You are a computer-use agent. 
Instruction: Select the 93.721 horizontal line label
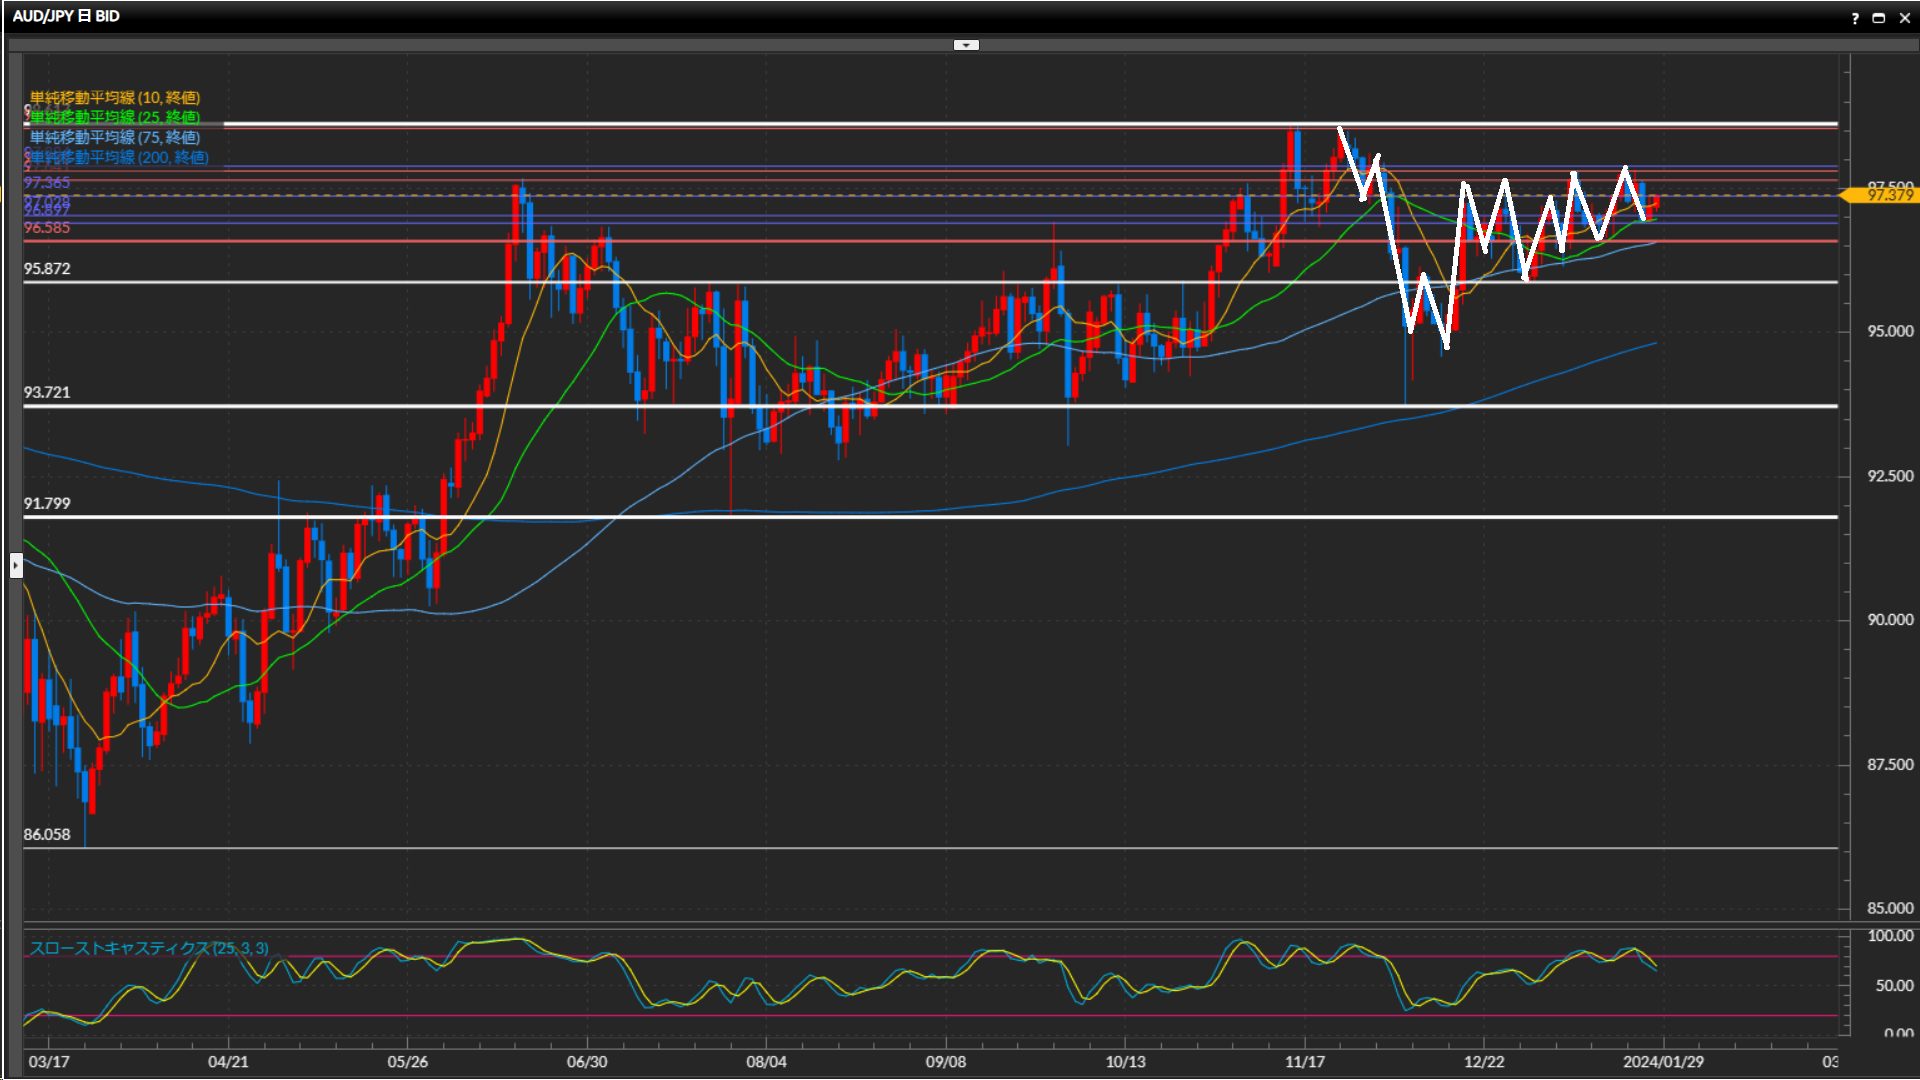tap(47, 392)
